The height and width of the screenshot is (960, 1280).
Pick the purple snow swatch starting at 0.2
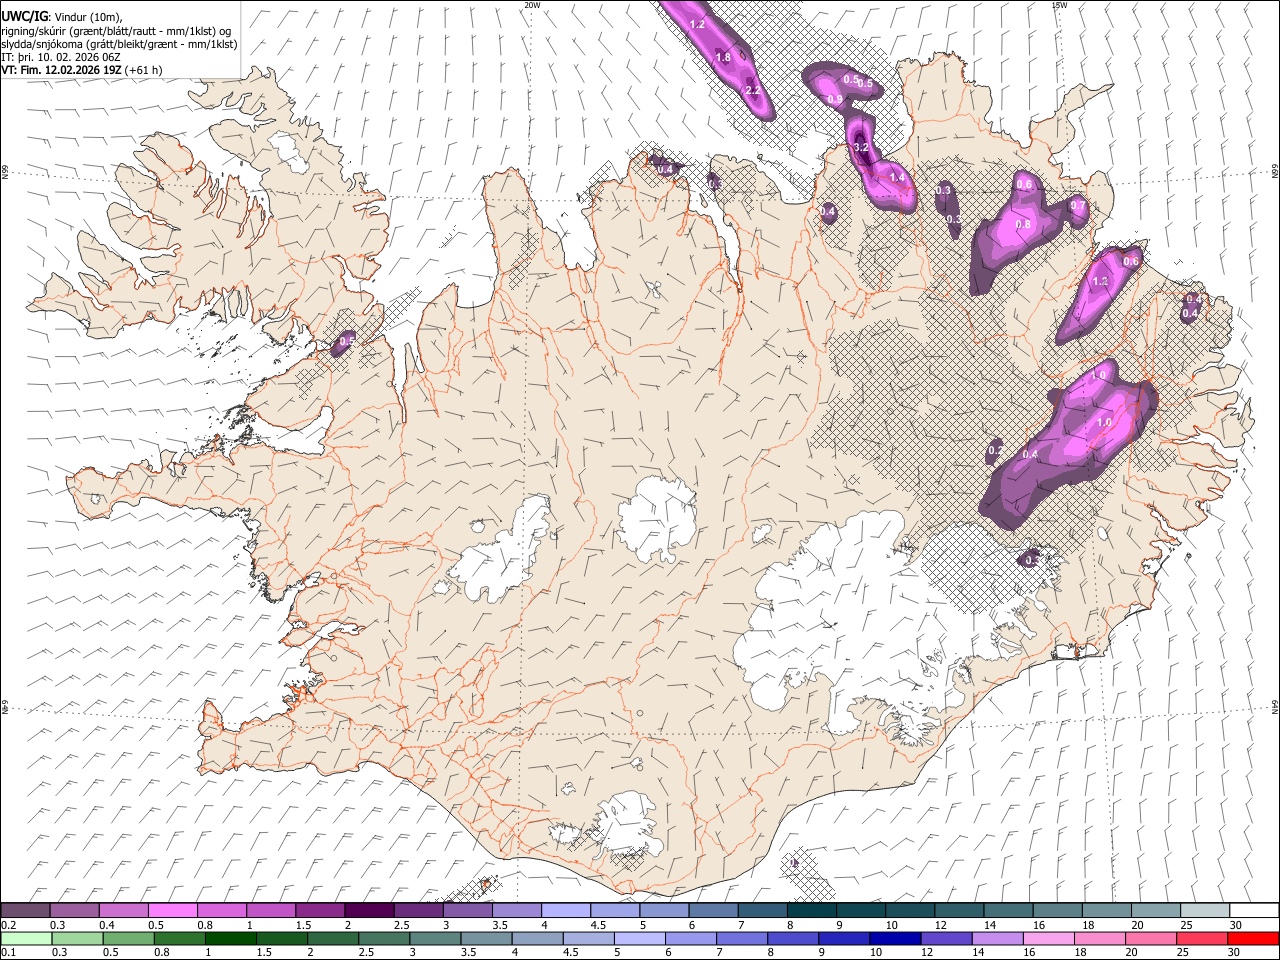(x=26, y=911)
